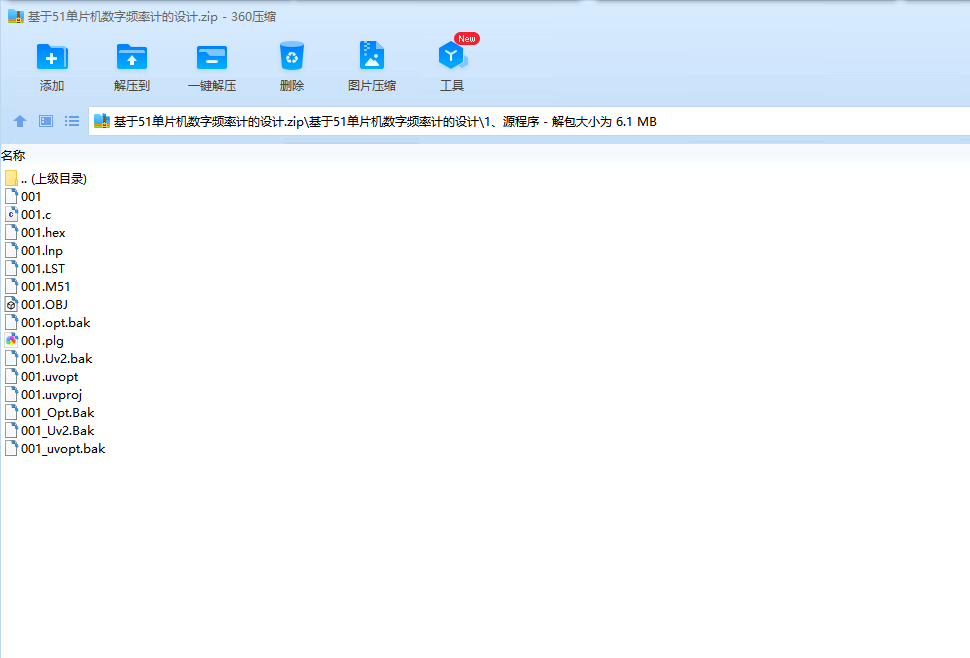Click the blank file icon beside 001.hex
Image resolution: width=970 pixels, height=658 pixels.
pyautogui.click(x=11, y=233)
